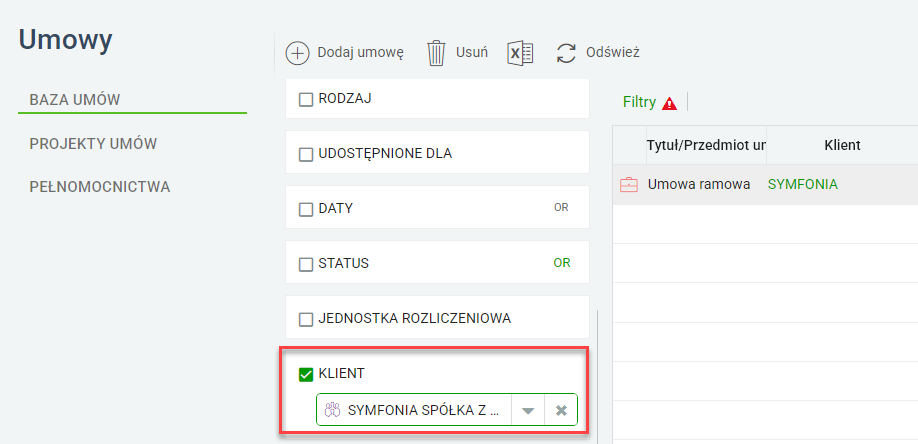Viewport: 918px width, 444px height.
Task: Go to PEŁNOMOCNICTWA section
Action: coord(100,187)
